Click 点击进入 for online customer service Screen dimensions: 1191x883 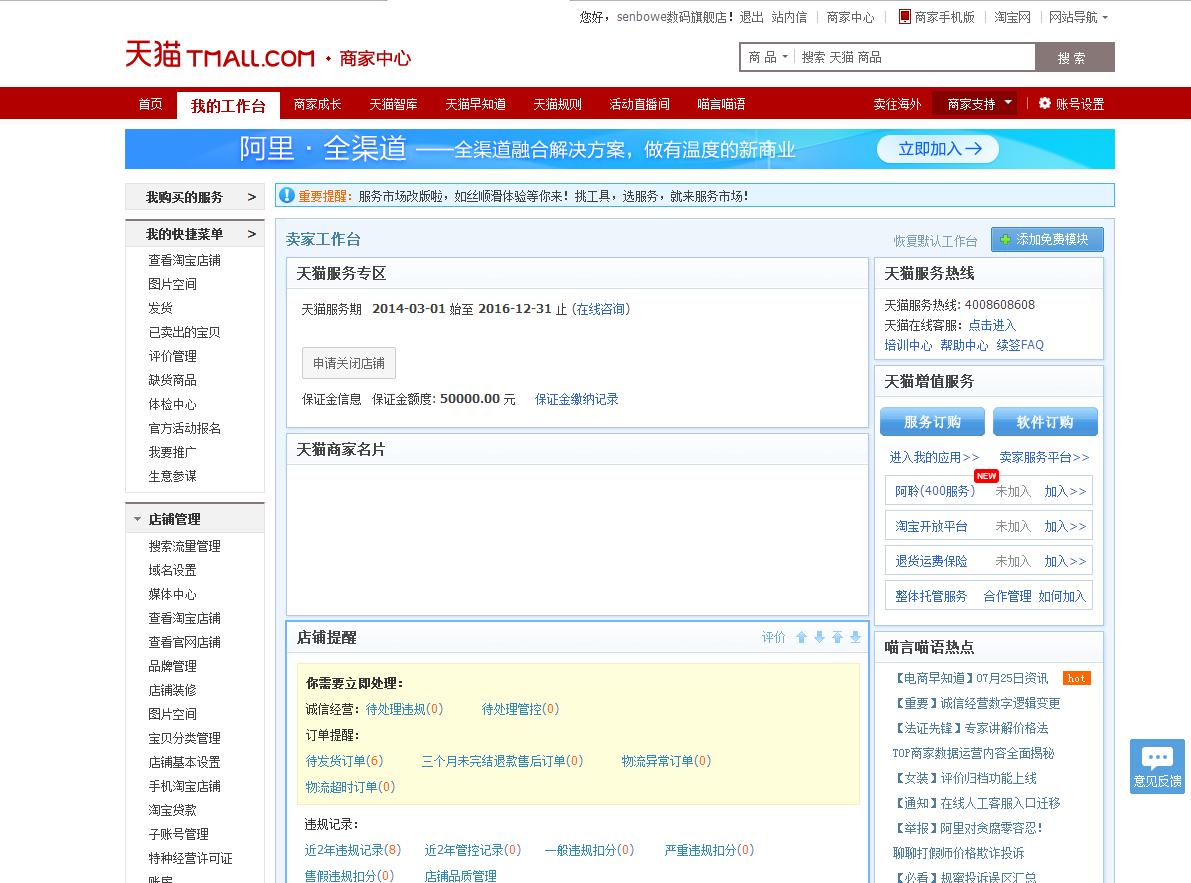click(992, 325)
